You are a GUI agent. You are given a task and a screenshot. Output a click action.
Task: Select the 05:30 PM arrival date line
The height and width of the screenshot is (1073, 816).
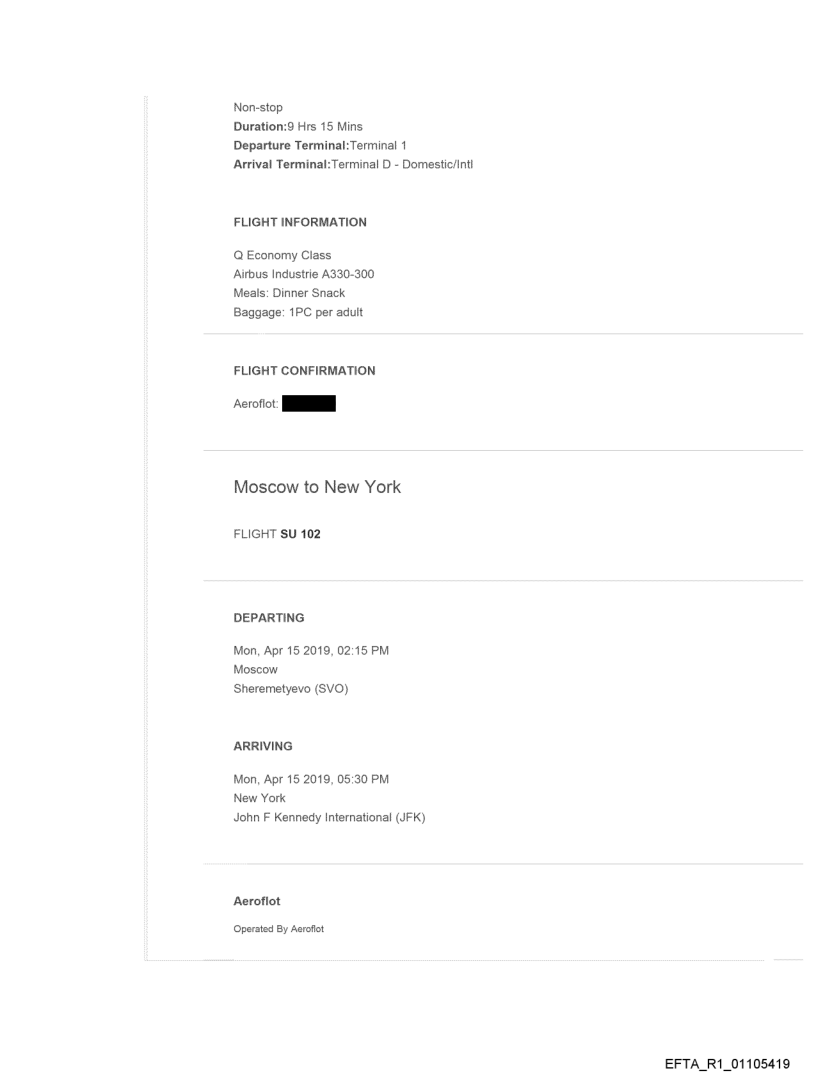click(x=311, y=780)
